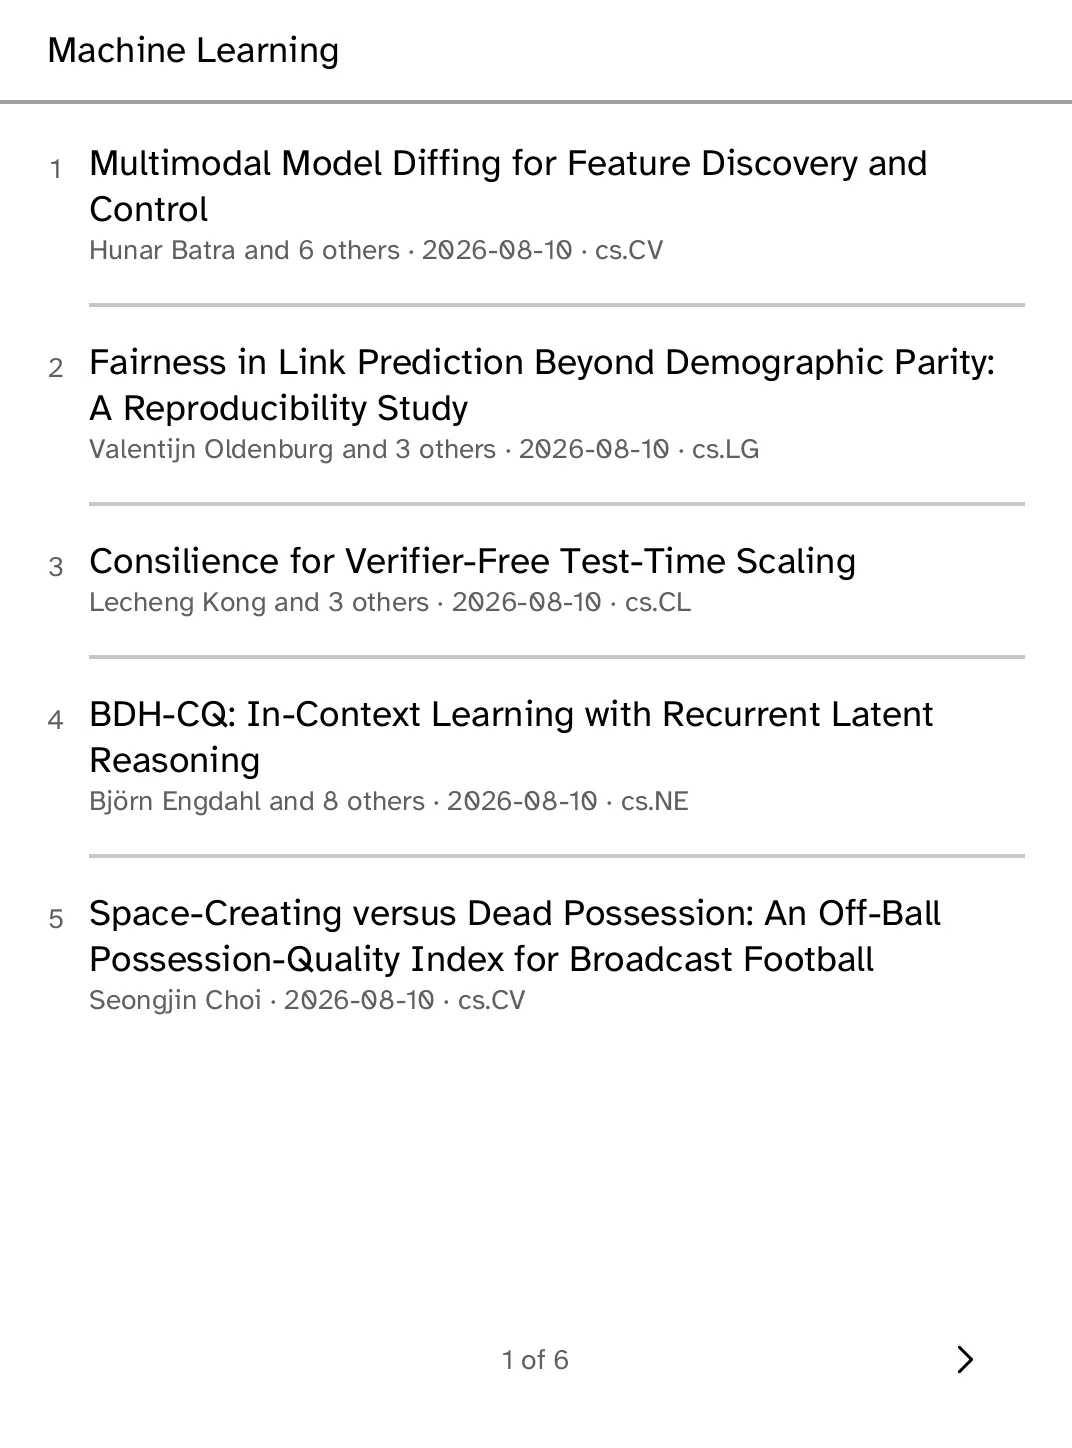
Task: Click author line 'Björn Engdahl and 8 others'
Action: [257, 801]
